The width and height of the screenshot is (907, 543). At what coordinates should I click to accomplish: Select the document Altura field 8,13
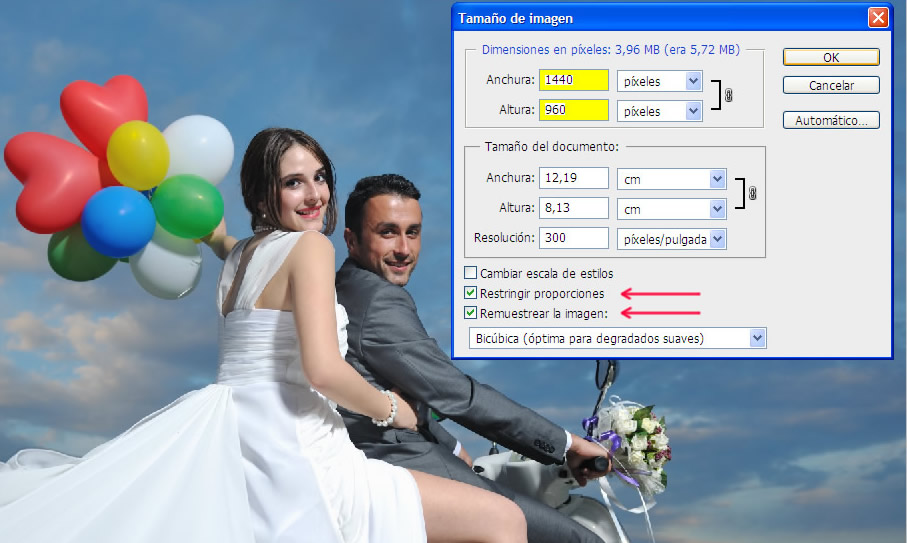(573, 208)
